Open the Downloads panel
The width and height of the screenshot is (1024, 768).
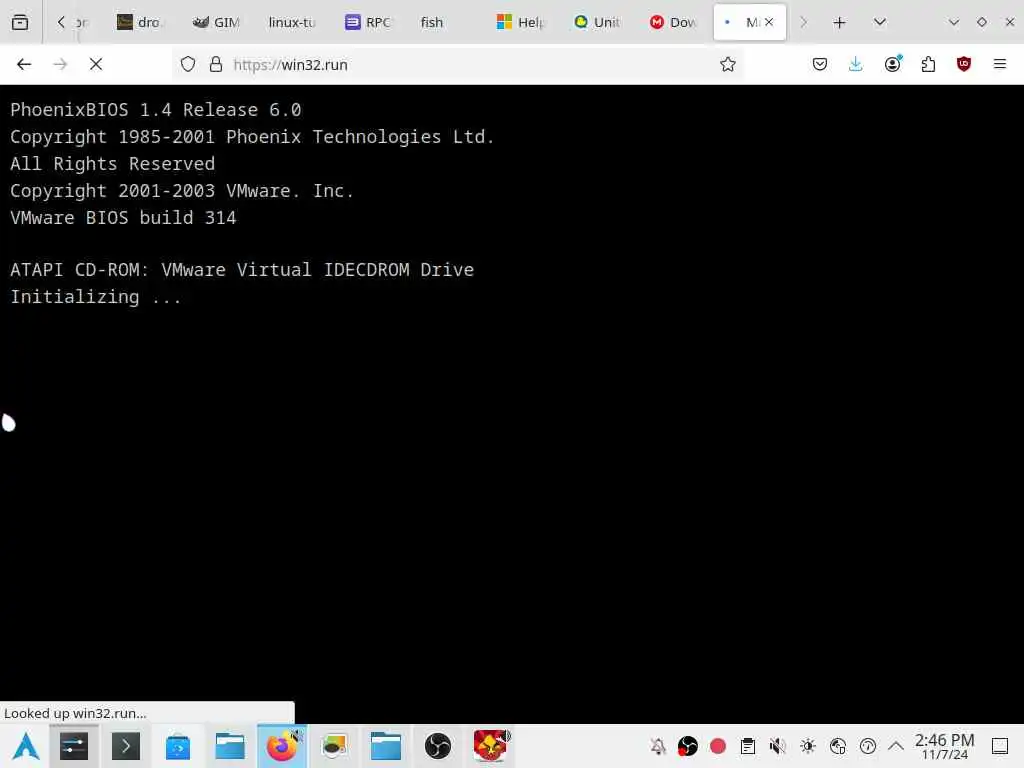click(x=856, y=64)
